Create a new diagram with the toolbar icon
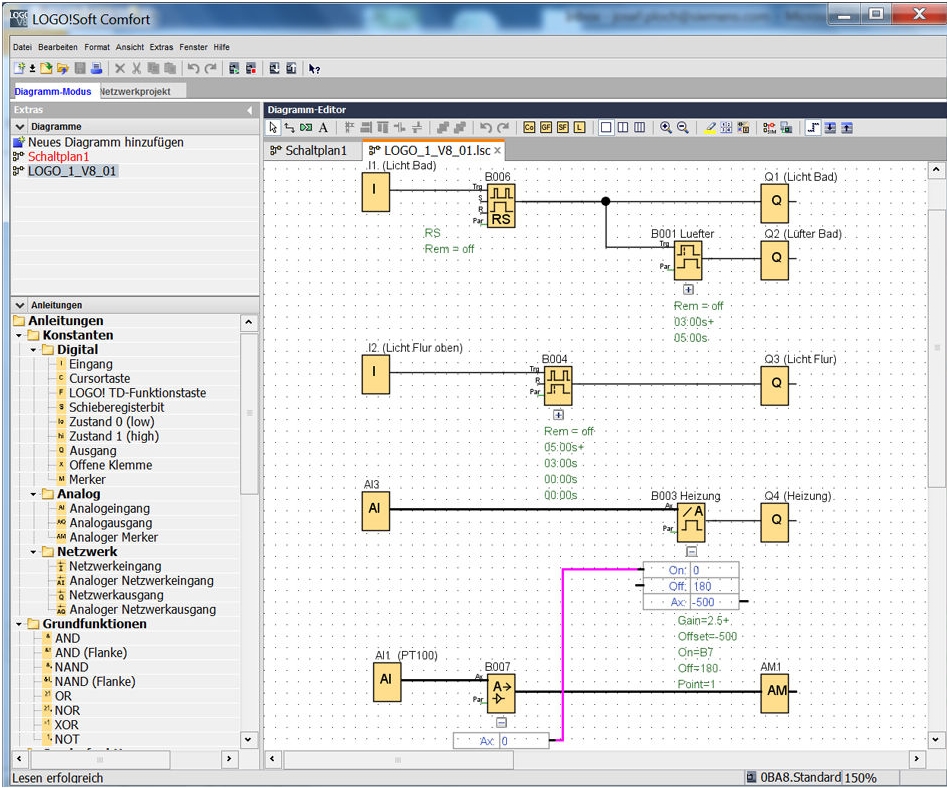This screenshot has width=947, height=788. click(19, 68)
